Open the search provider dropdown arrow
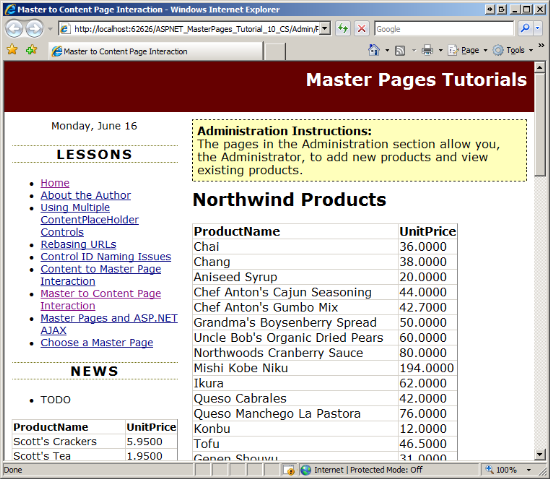Screen dimensions: 550x479 (537, 28)
